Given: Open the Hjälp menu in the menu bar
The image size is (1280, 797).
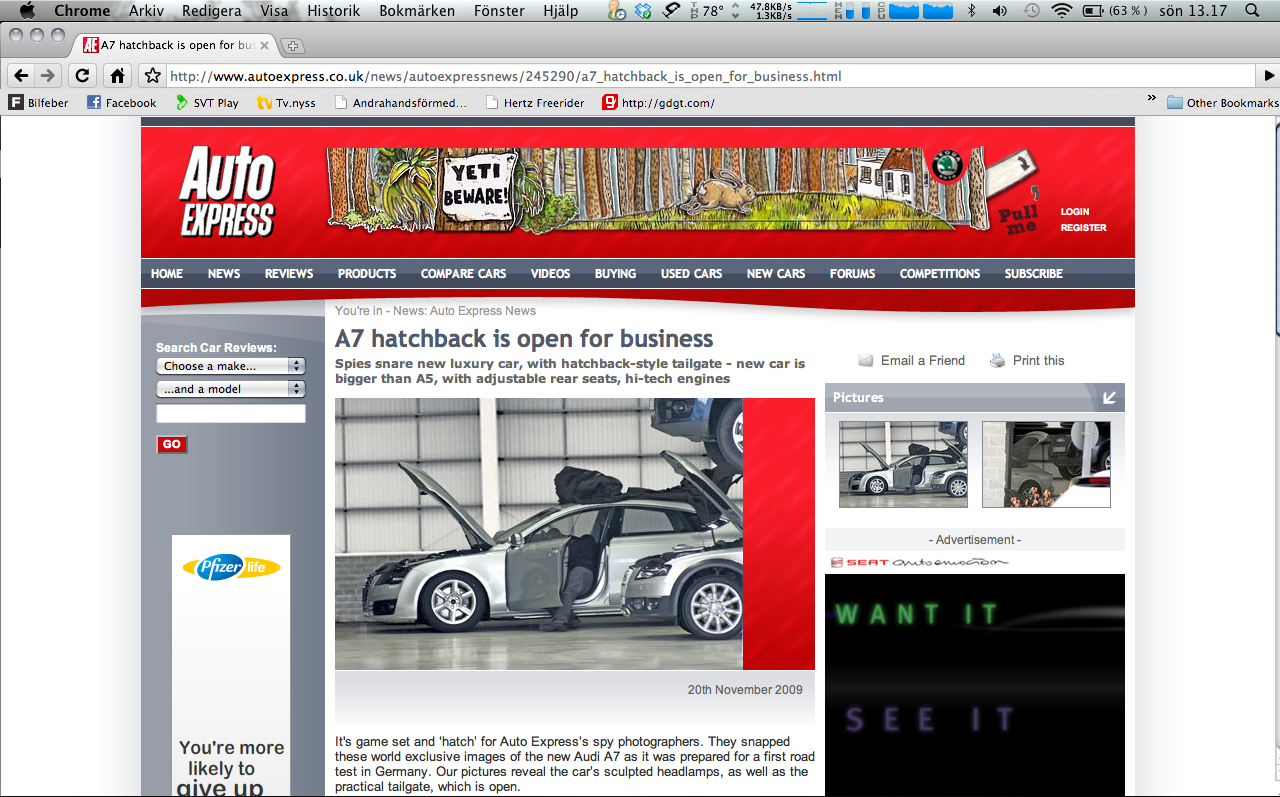Looking at the screenshot, I should 561,11.
